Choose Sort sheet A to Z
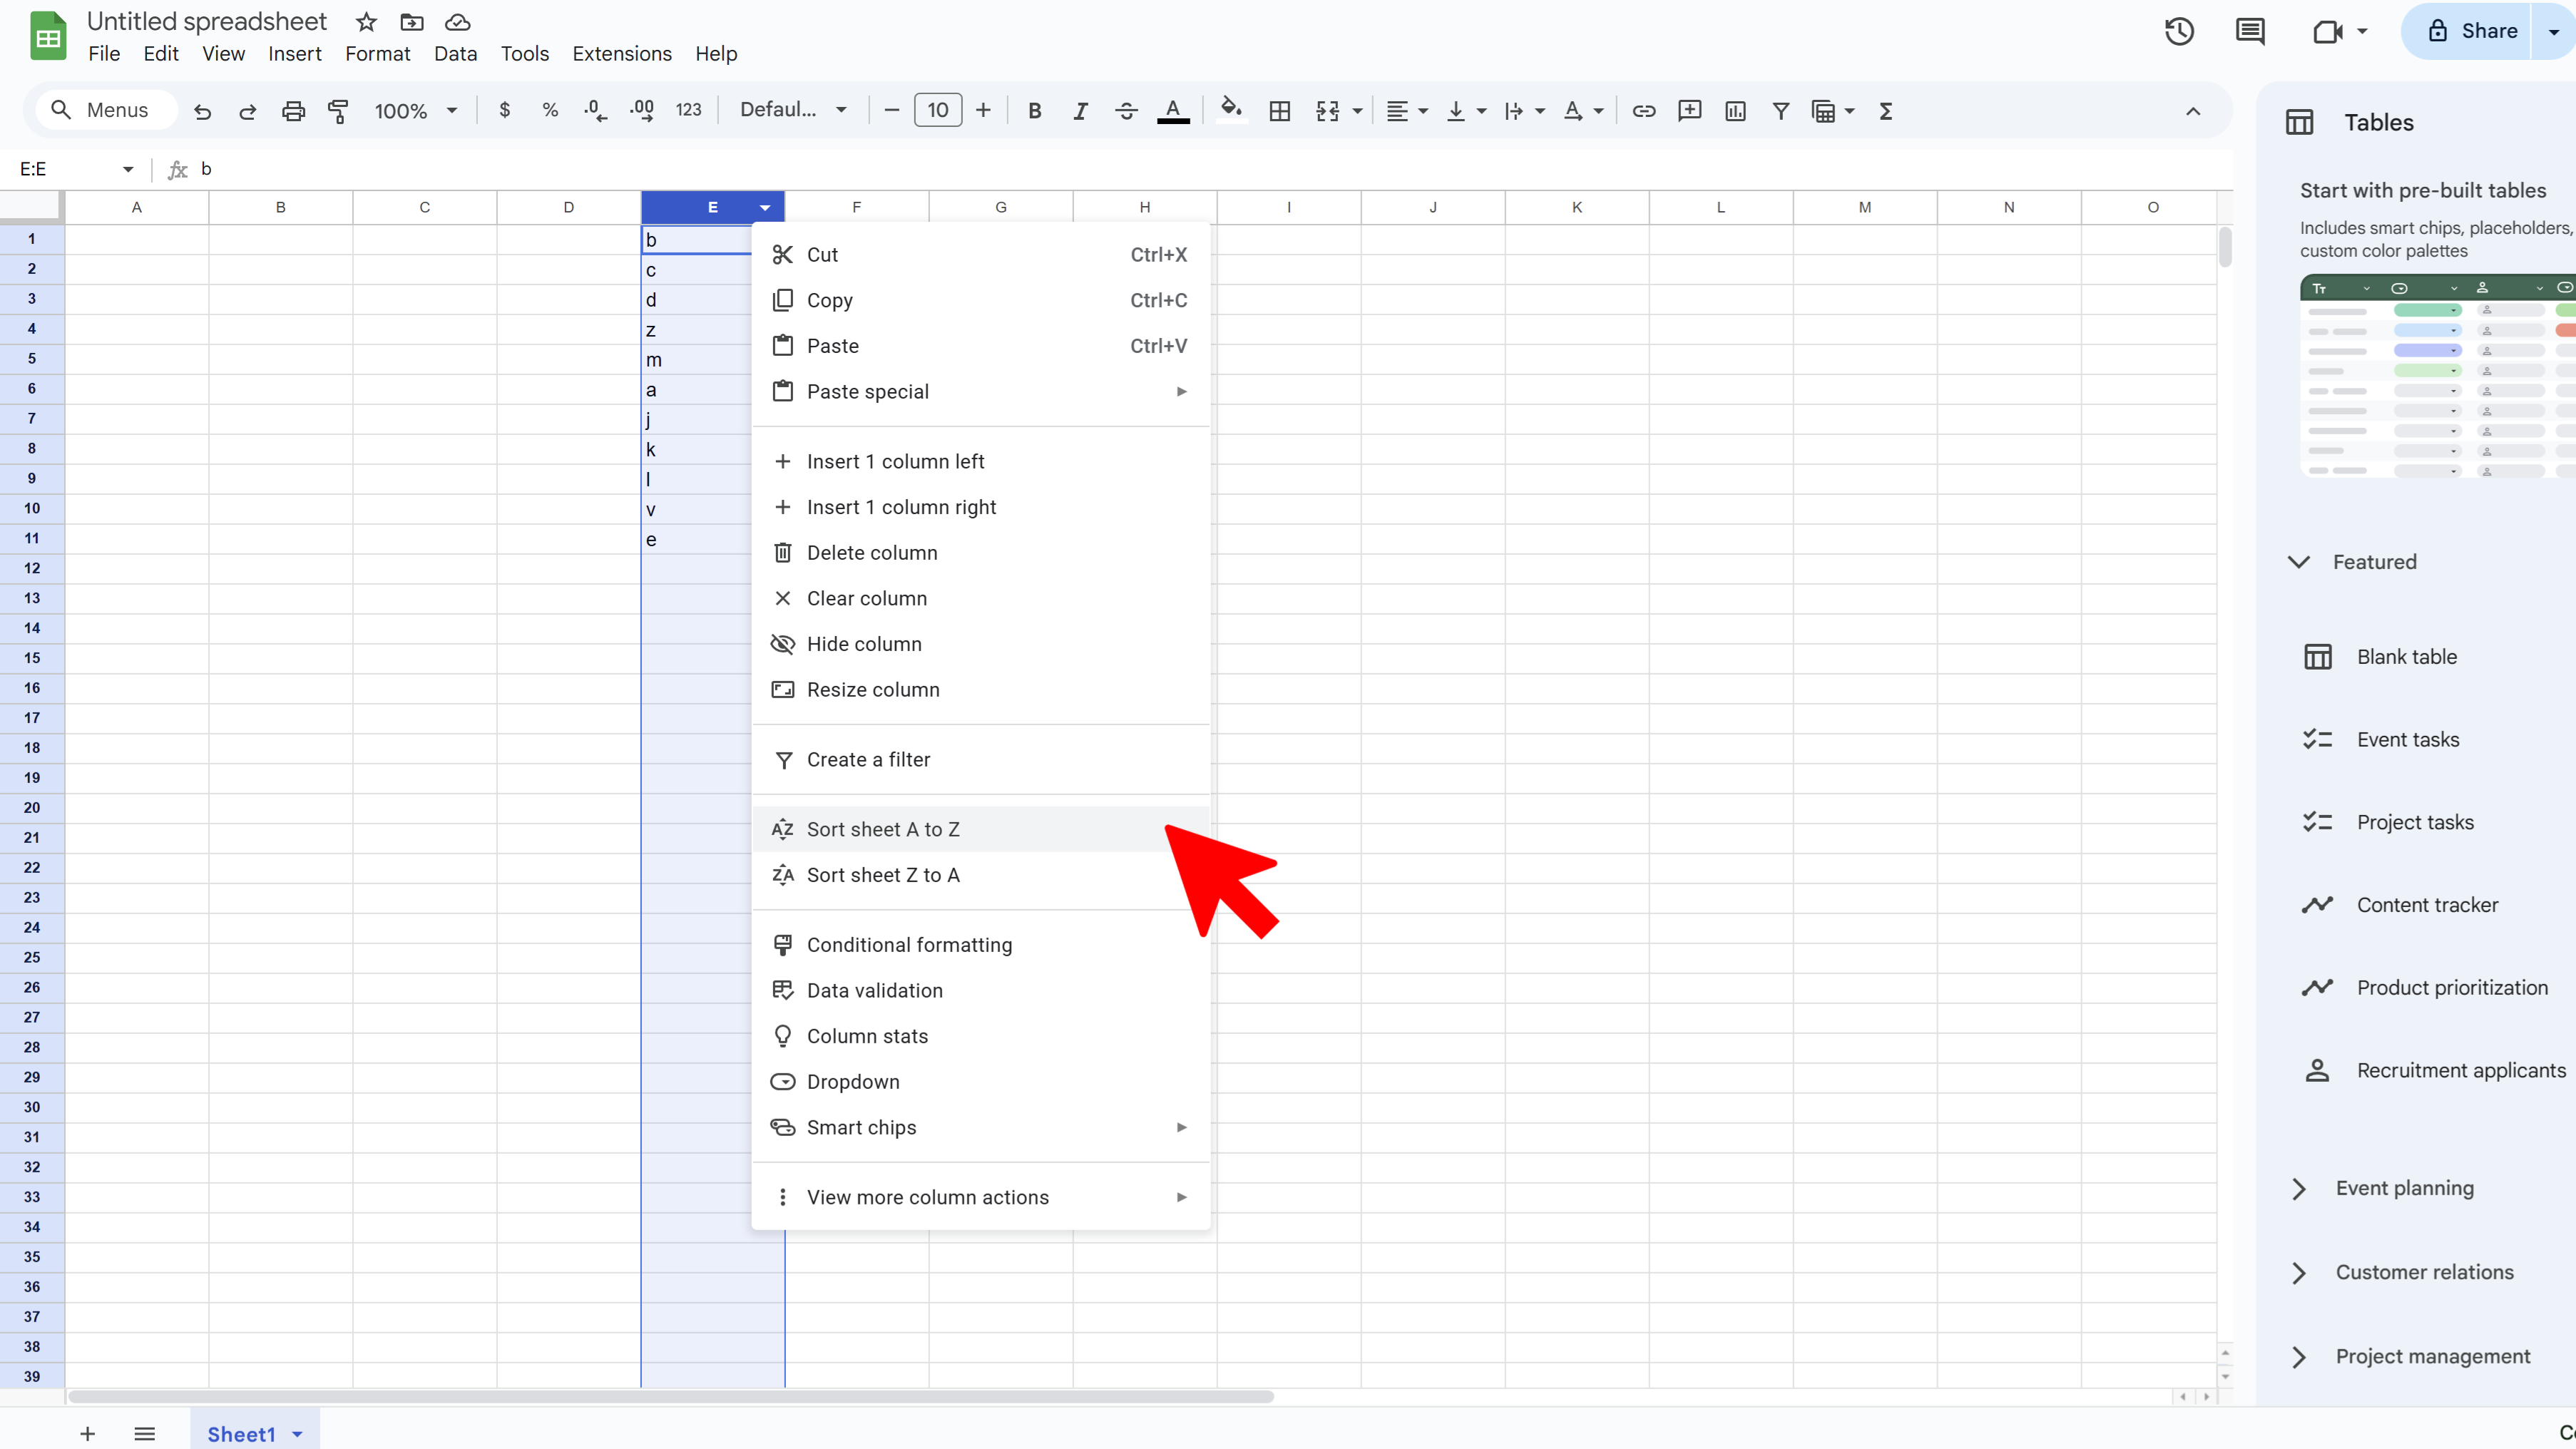This screenshot has height=1449, width=2576. tap(882, 829)
